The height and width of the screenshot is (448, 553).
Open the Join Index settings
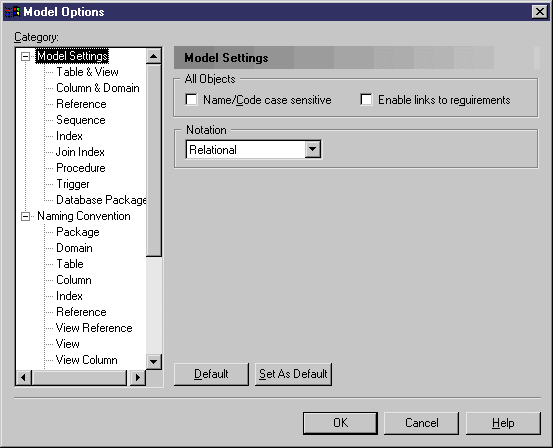coord(80,152)
